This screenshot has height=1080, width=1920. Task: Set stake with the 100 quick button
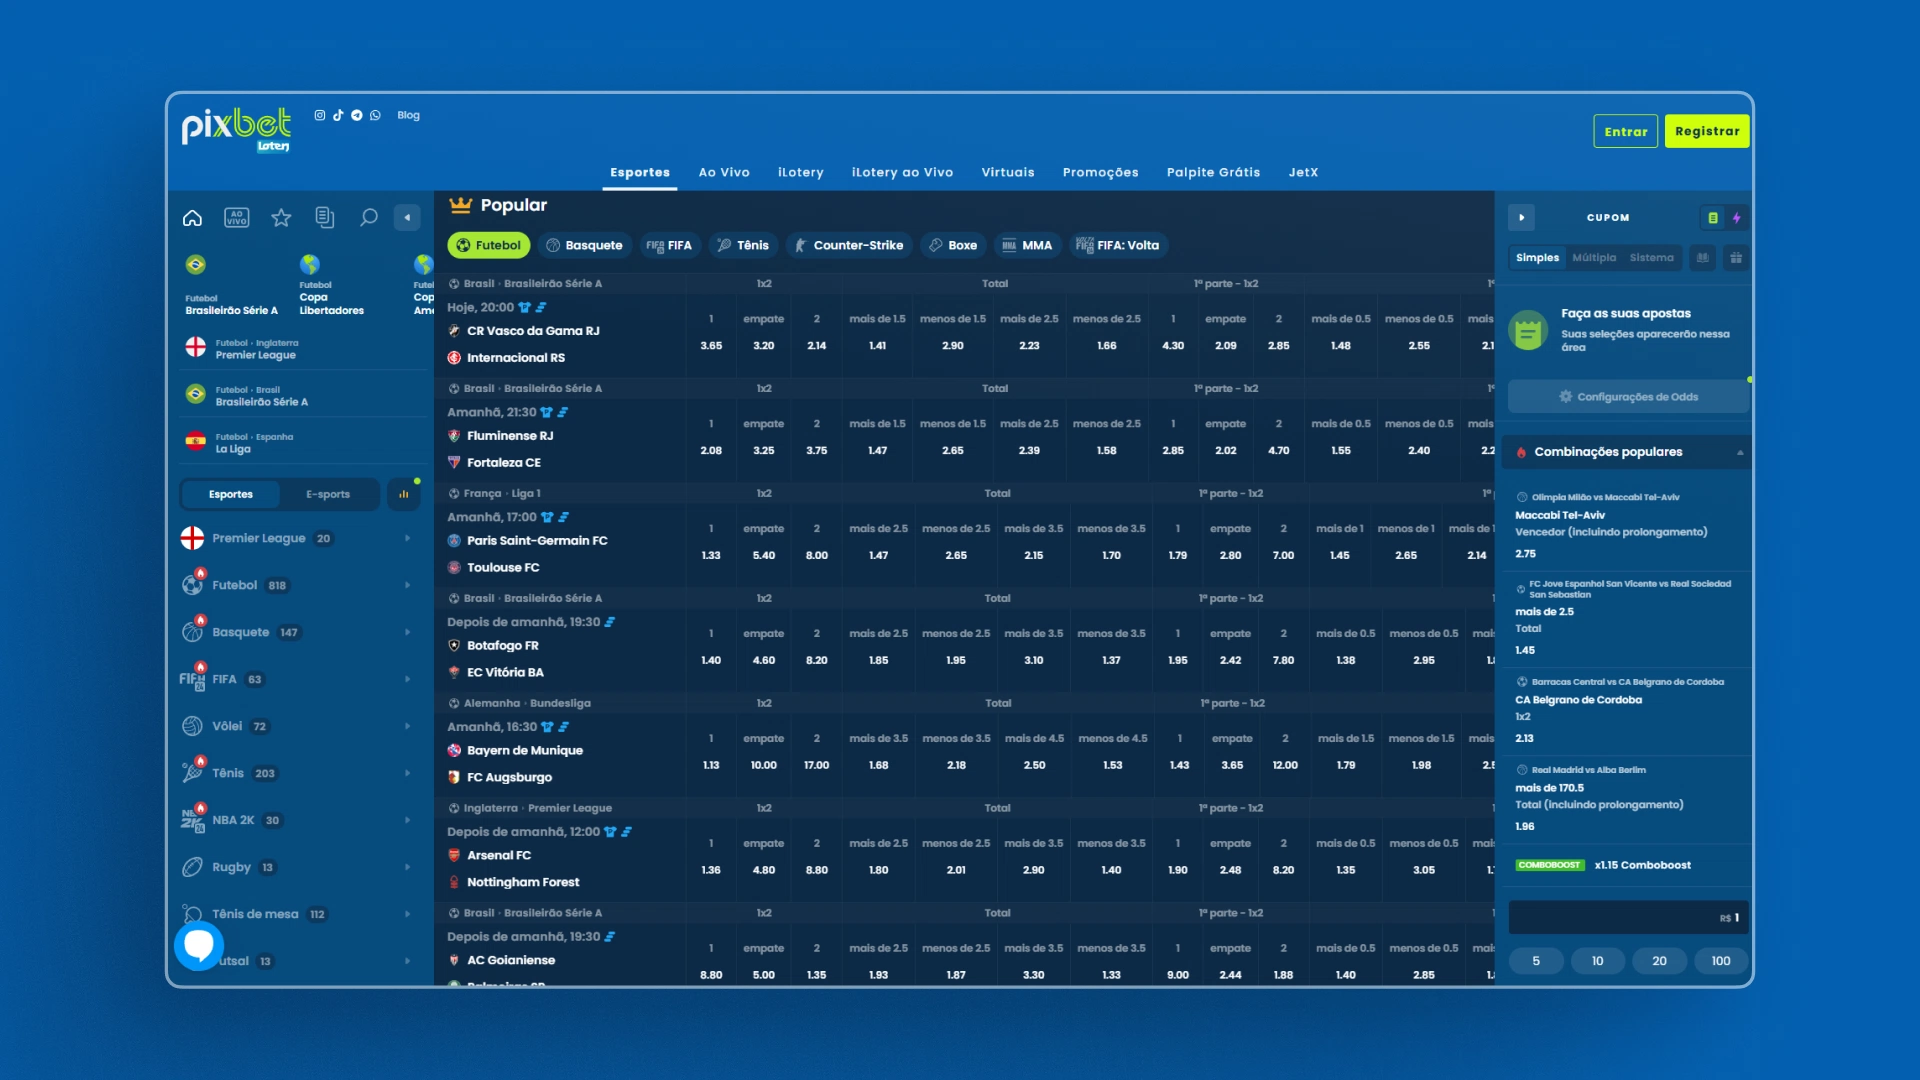[1720, 961]
